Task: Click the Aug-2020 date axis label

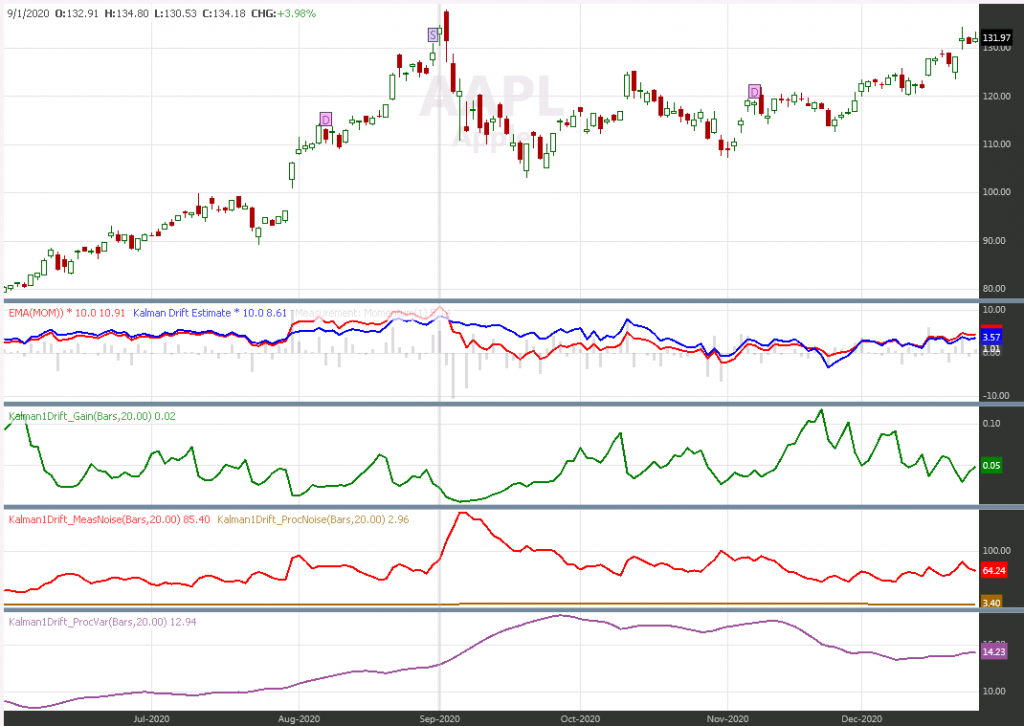Action: [299, 719]
